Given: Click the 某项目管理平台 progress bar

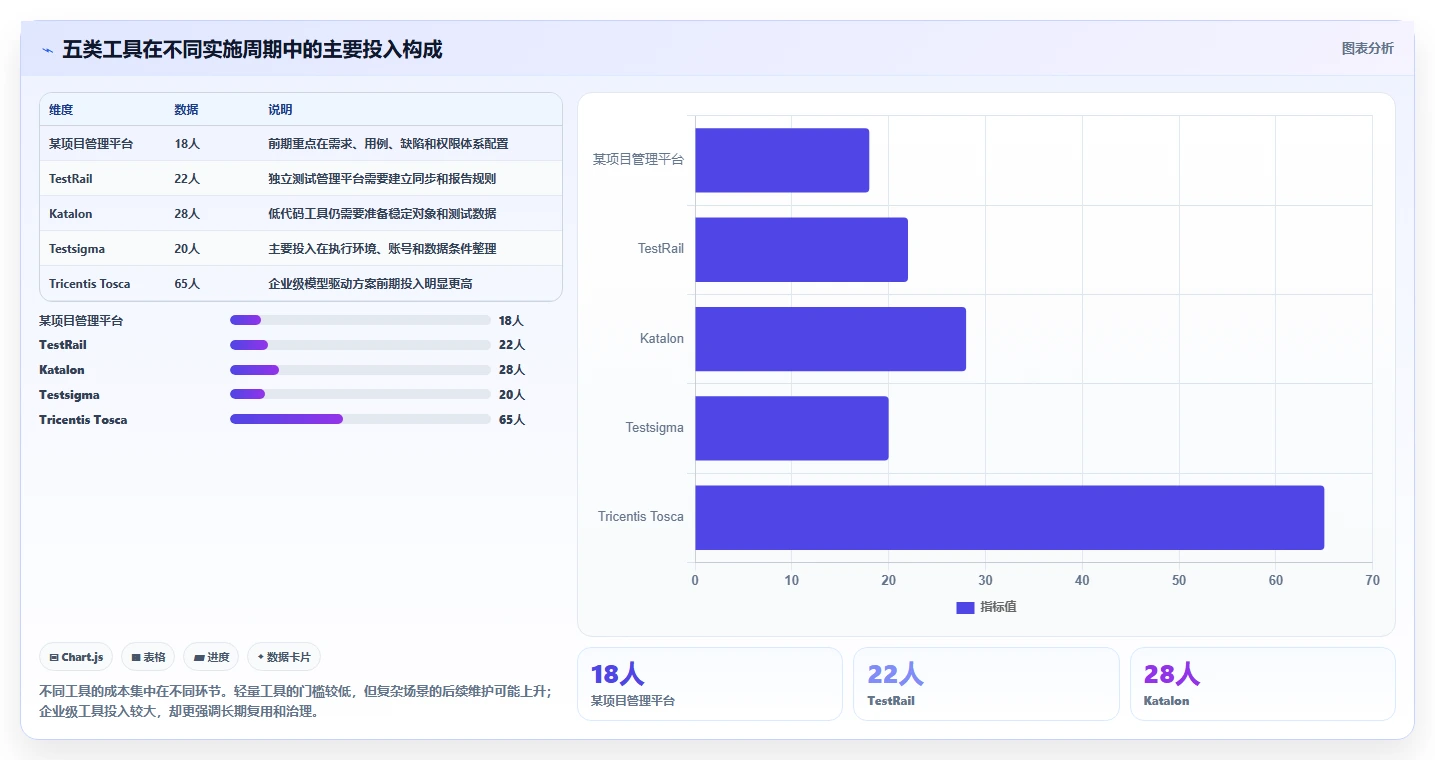Looking at the screenshot, I should tap(360, 320).
